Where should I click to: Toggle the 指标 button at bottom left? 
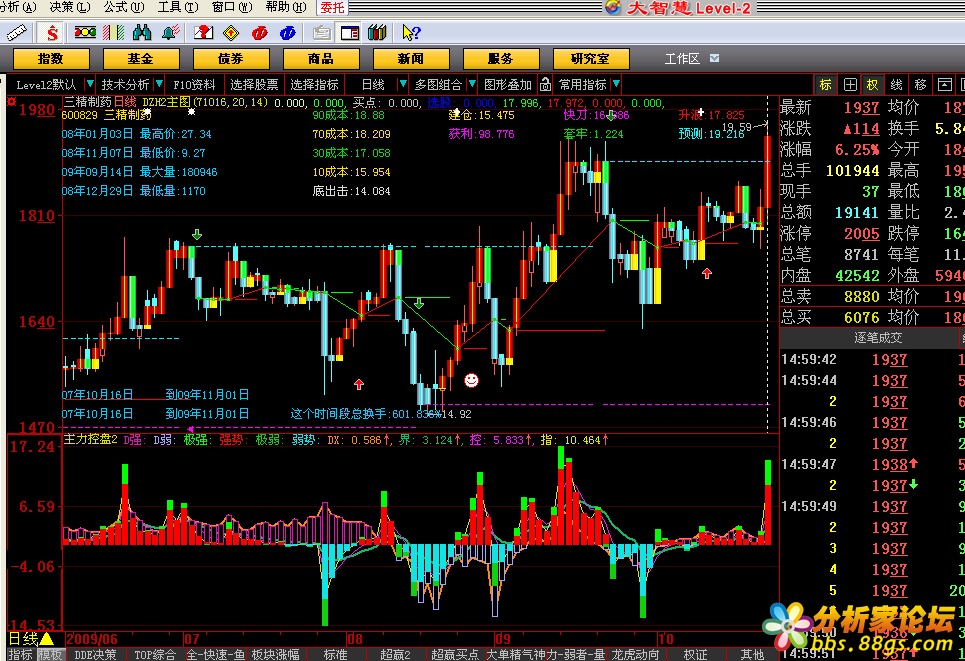21,655
